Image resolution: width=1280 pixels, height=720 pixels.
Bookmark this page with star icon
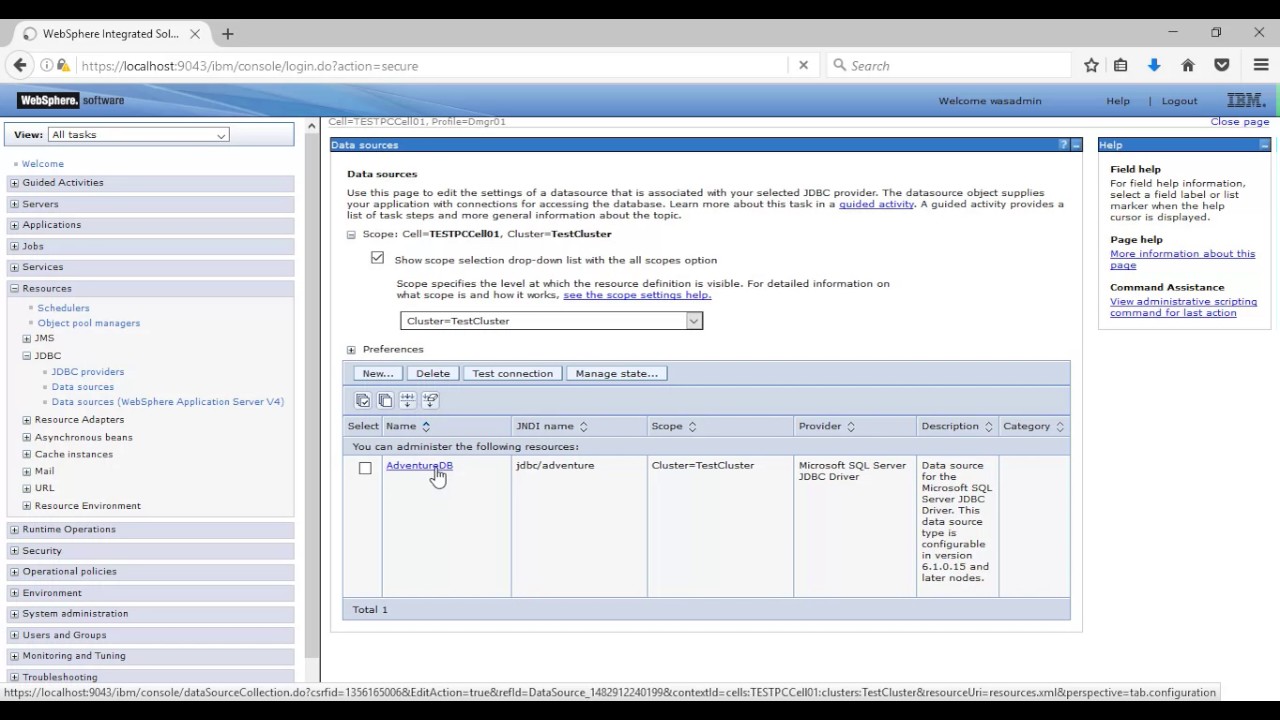[x=1091, y=65]
